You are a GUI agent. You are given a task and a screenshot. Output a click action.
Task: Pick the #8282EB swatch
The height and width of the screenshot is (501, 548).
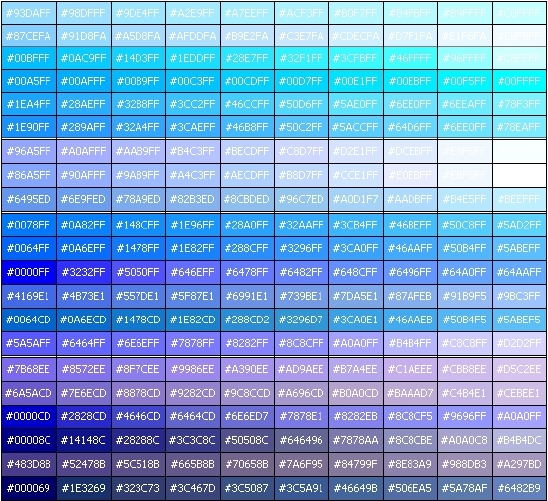(x=356, y=416)
